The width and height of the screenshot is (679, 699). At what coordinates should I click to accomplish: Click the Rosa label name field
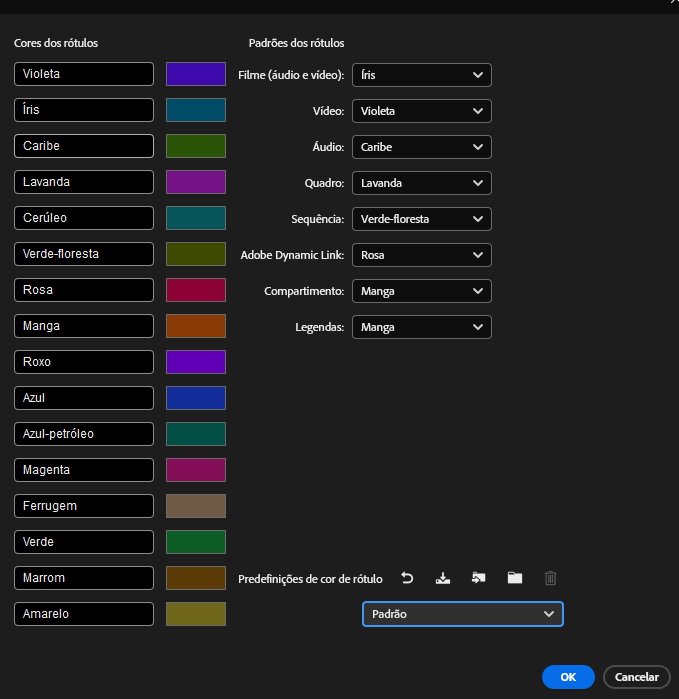coord(84,290)
